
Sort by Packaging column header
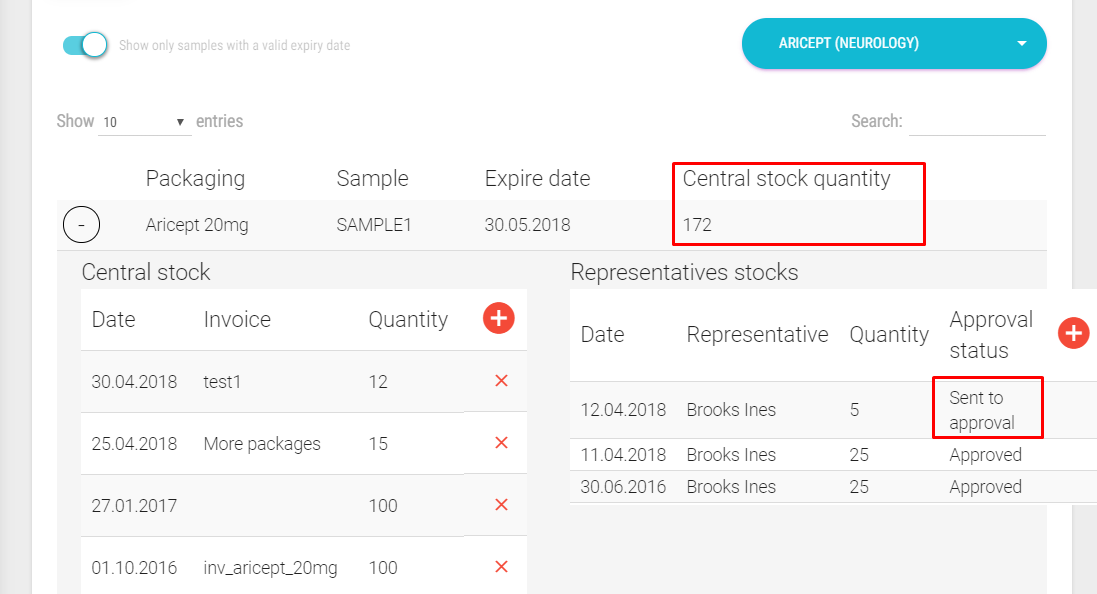pos(195,179)
